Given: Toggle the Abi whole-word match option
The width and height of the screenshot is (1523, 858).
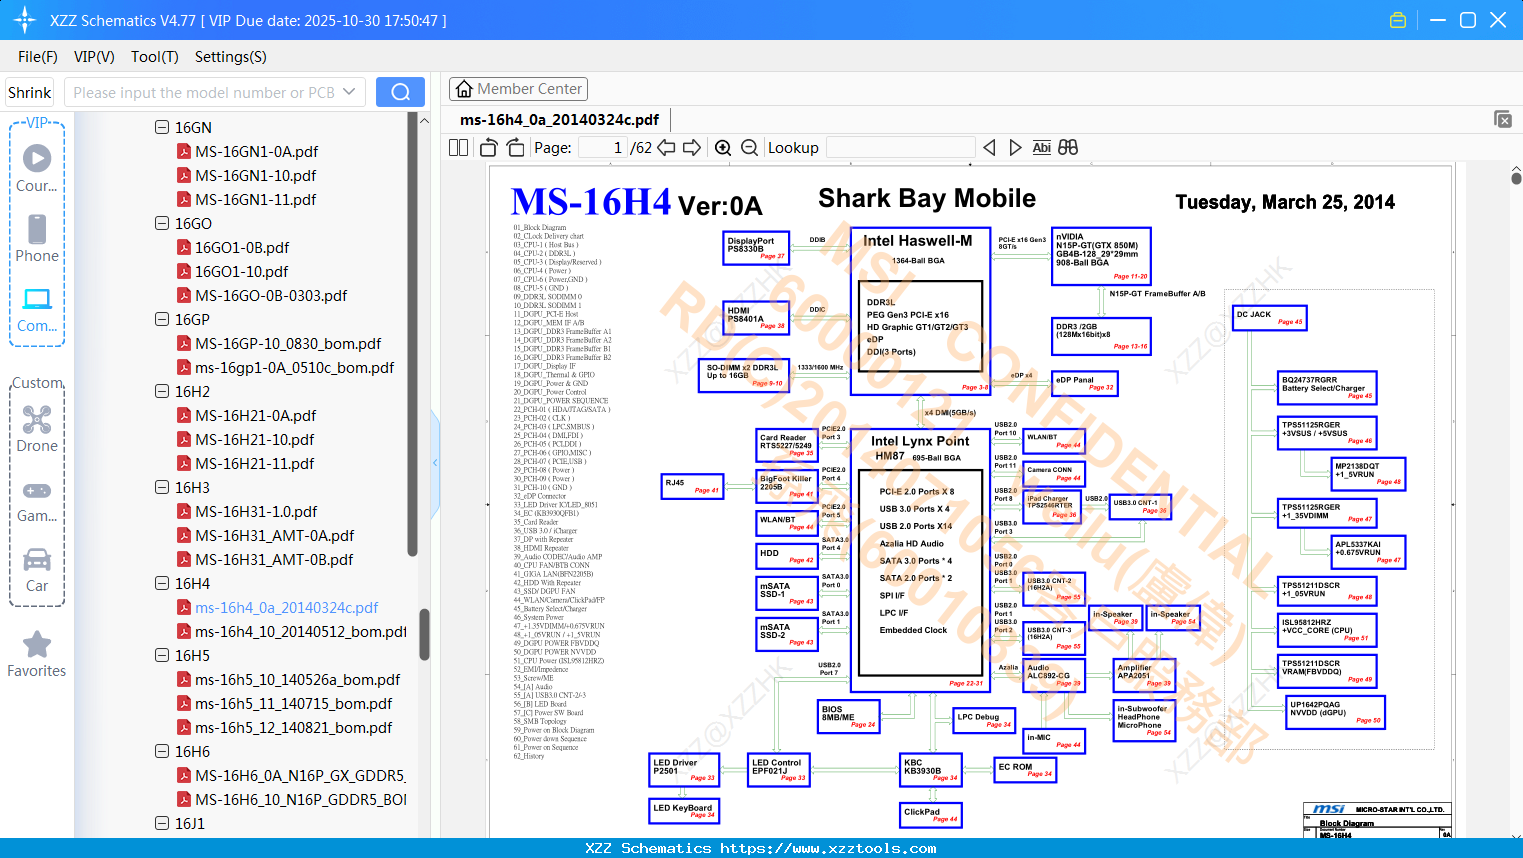Looking at the screenshot, I should tap(1041, 148).
